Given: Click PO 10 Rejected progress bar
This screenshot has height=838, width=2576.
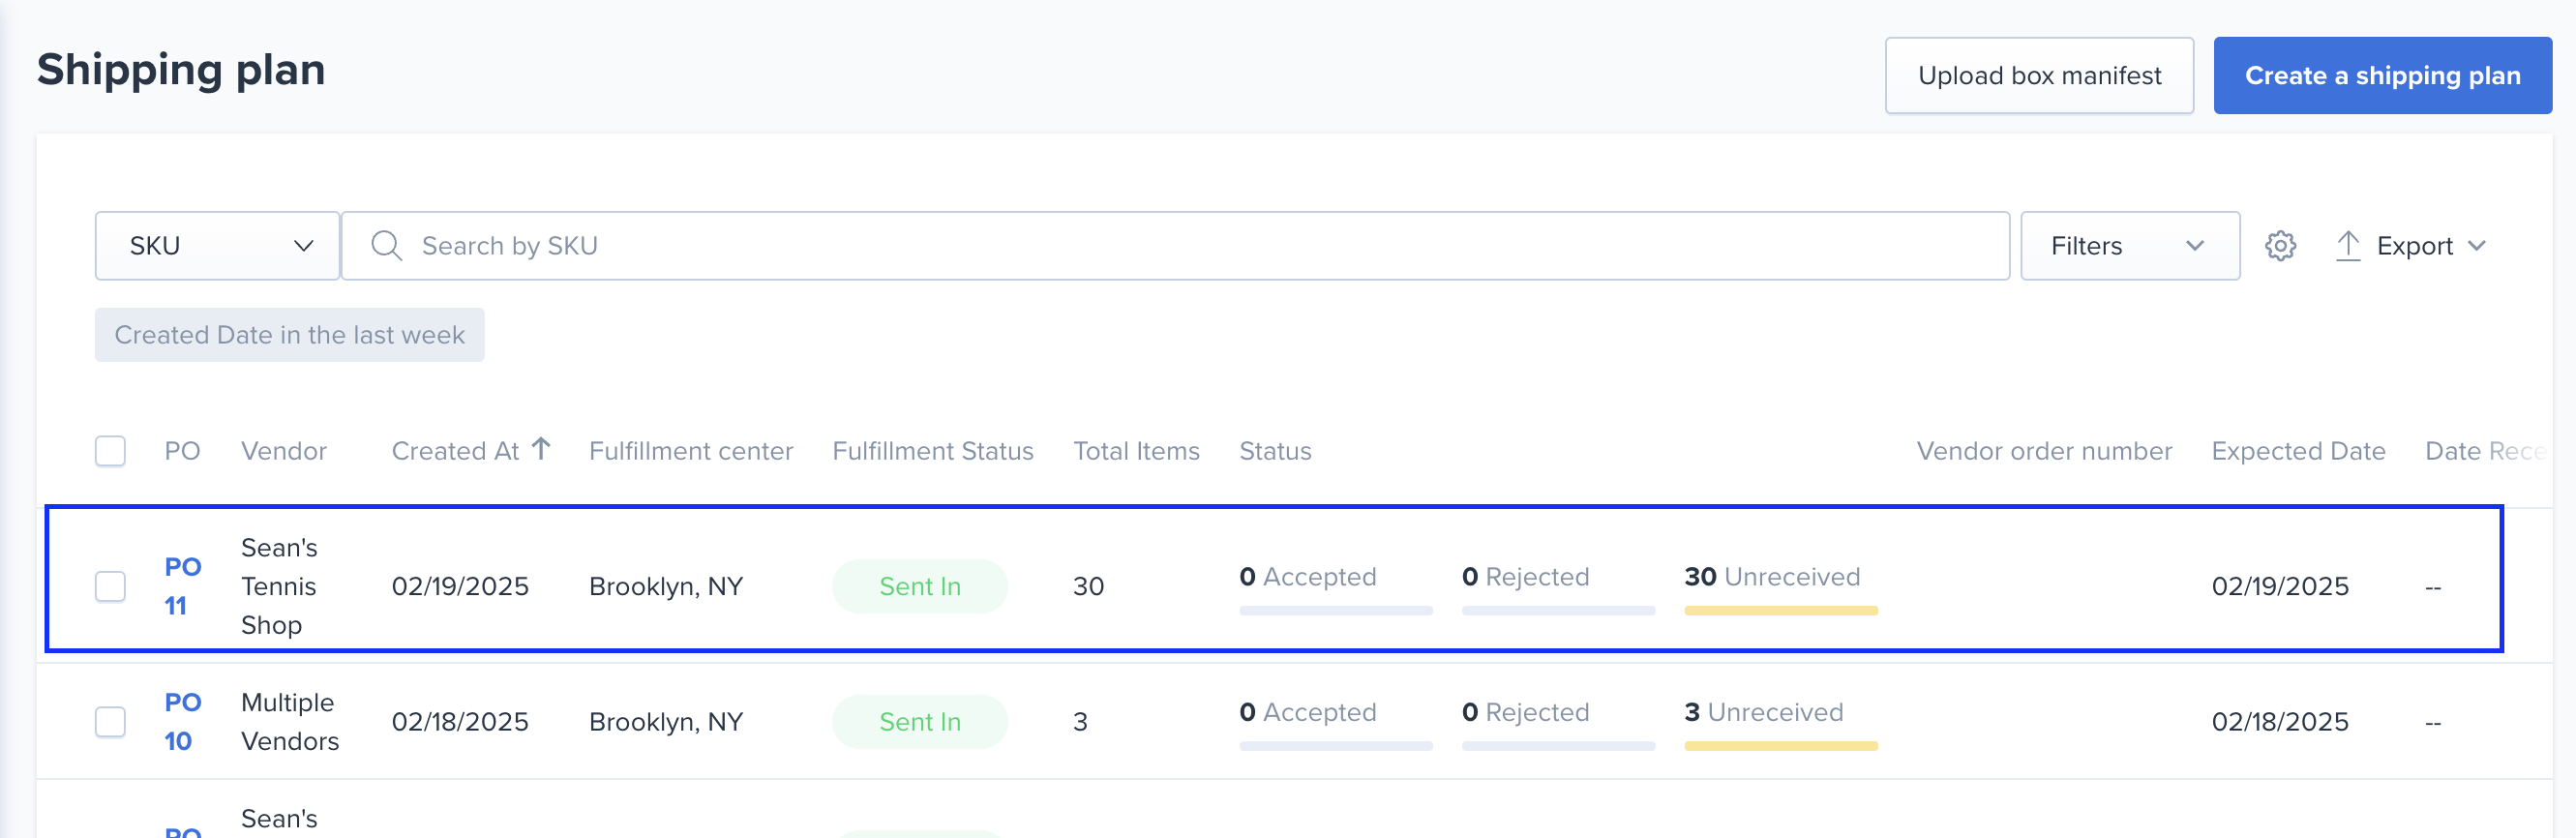Looking at the screenshot, I should 1559,747.
